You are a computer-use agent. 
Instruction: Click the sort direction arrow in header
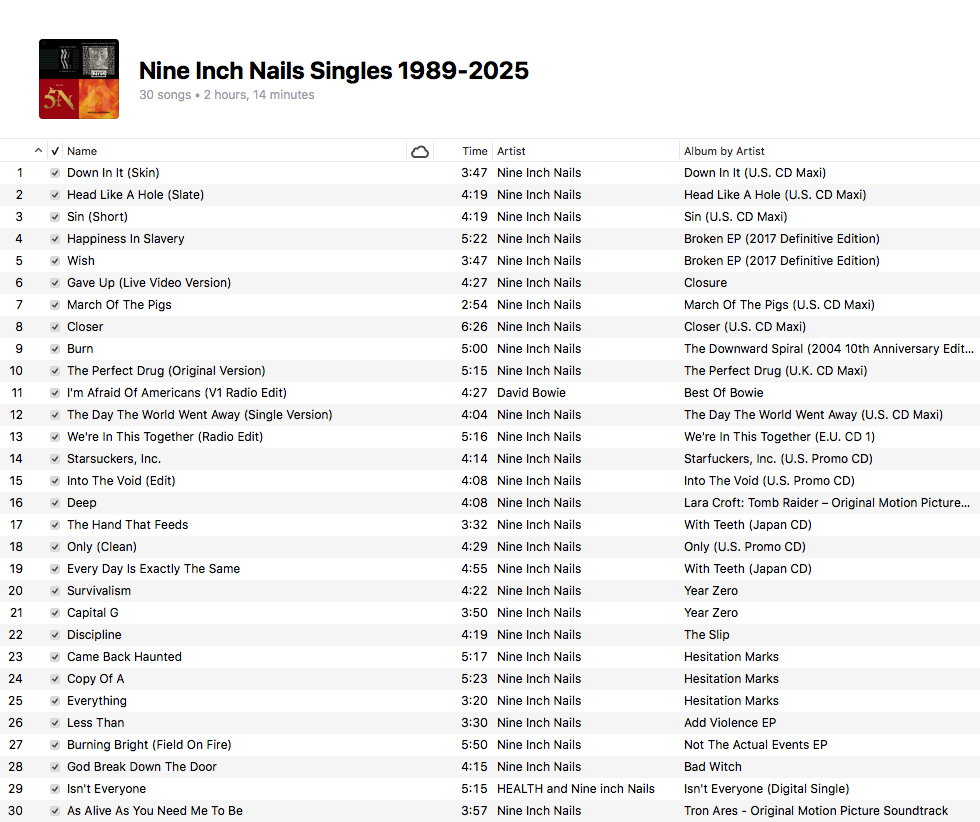[39, 151]
